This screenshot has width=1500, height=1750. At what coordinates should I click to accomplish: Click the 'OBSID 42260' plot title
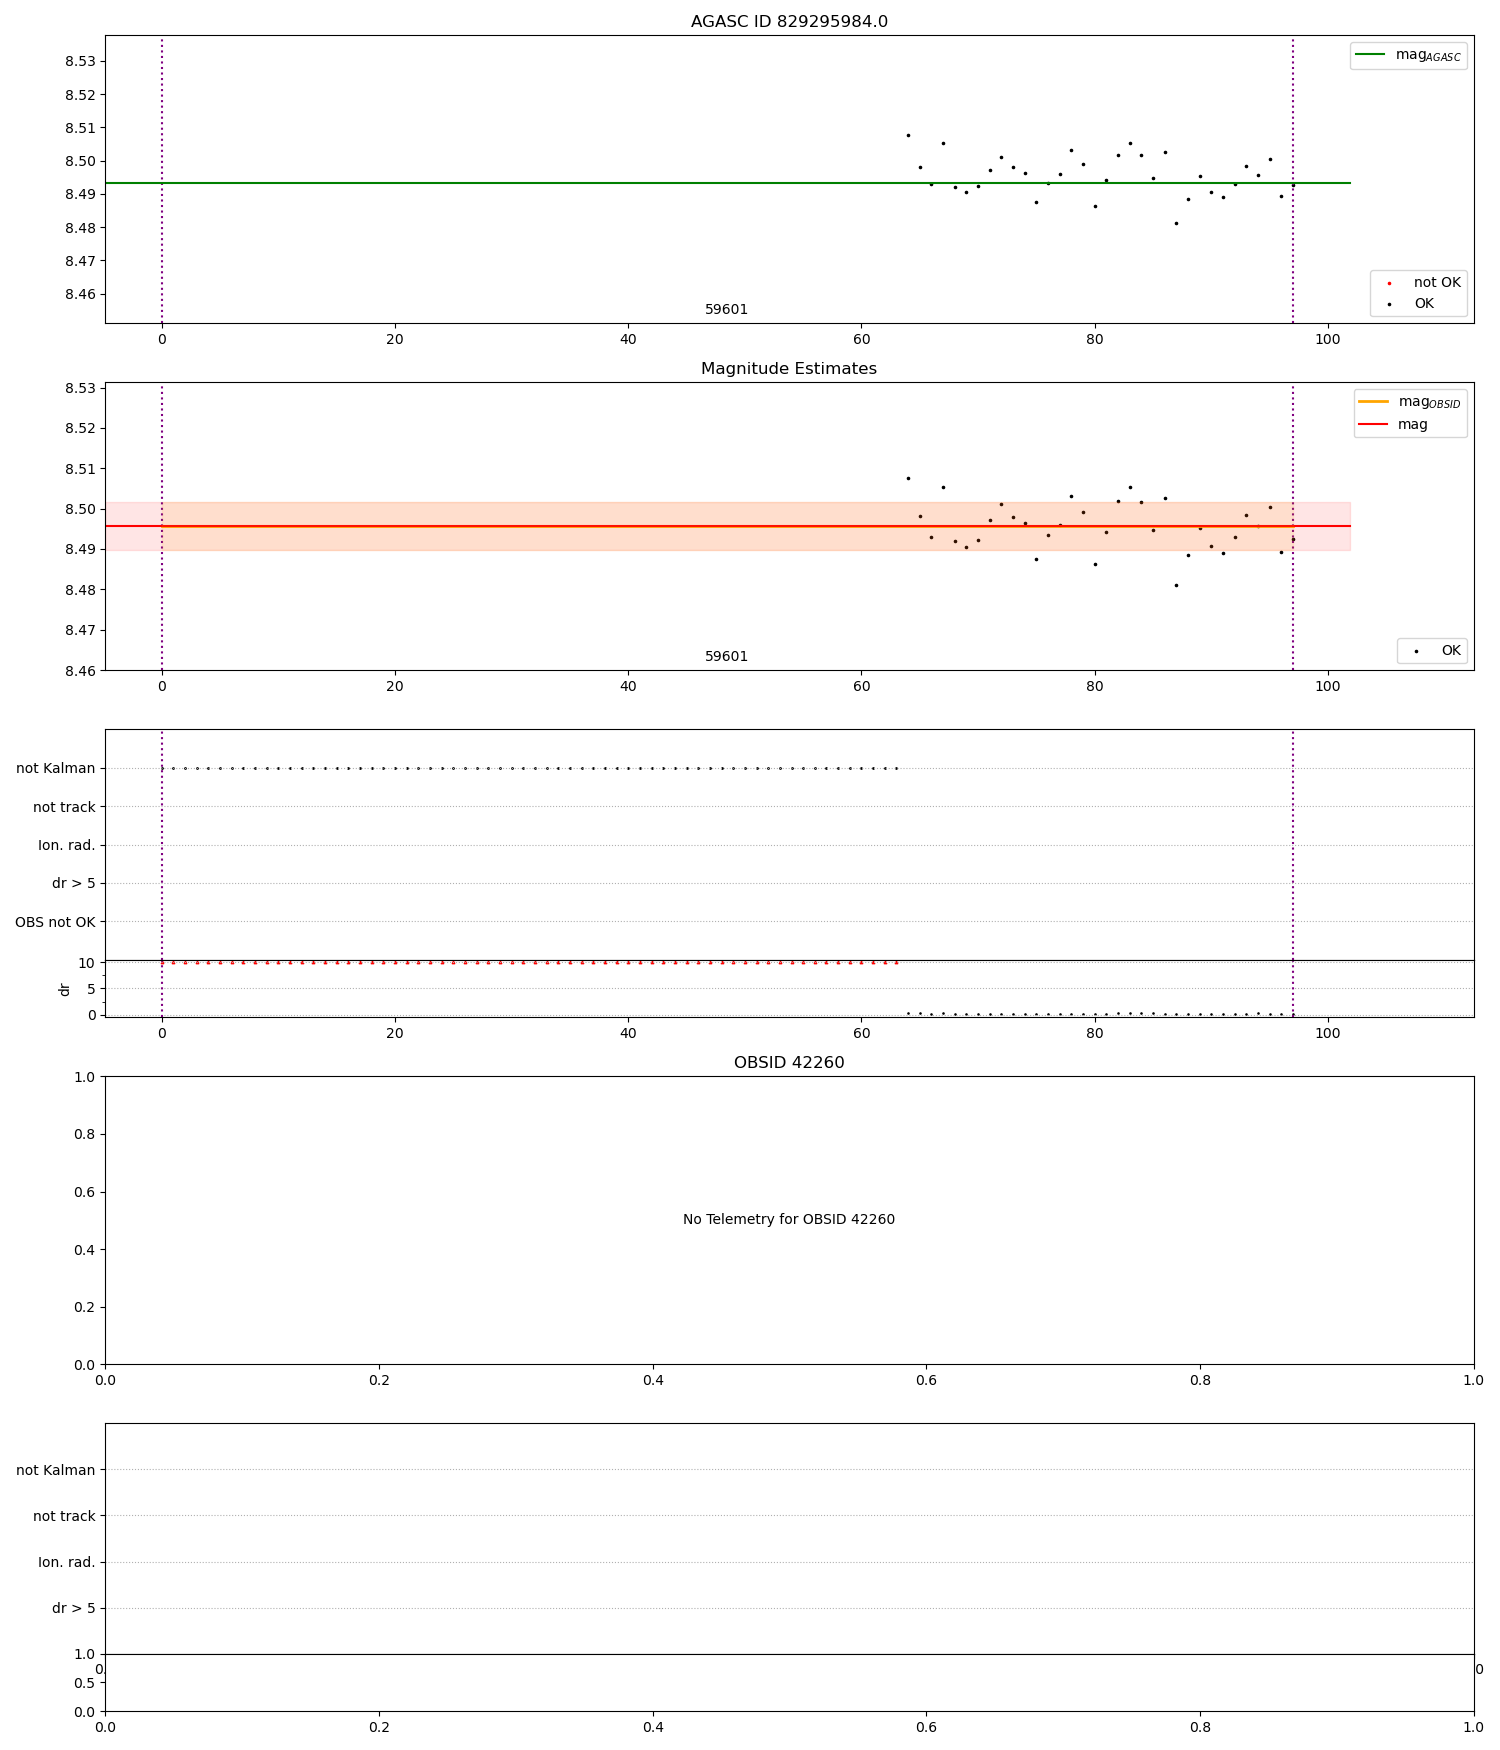[789, 1063]
